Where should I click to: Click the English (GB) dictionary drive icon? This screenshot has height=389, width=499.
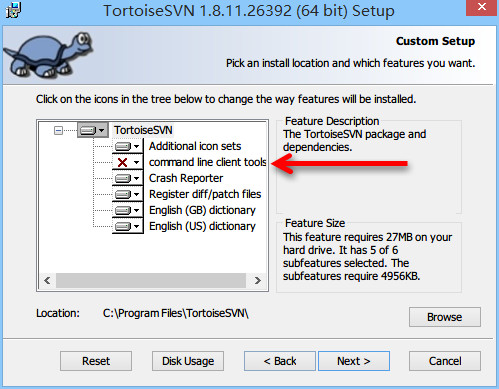tap(123, 210)
